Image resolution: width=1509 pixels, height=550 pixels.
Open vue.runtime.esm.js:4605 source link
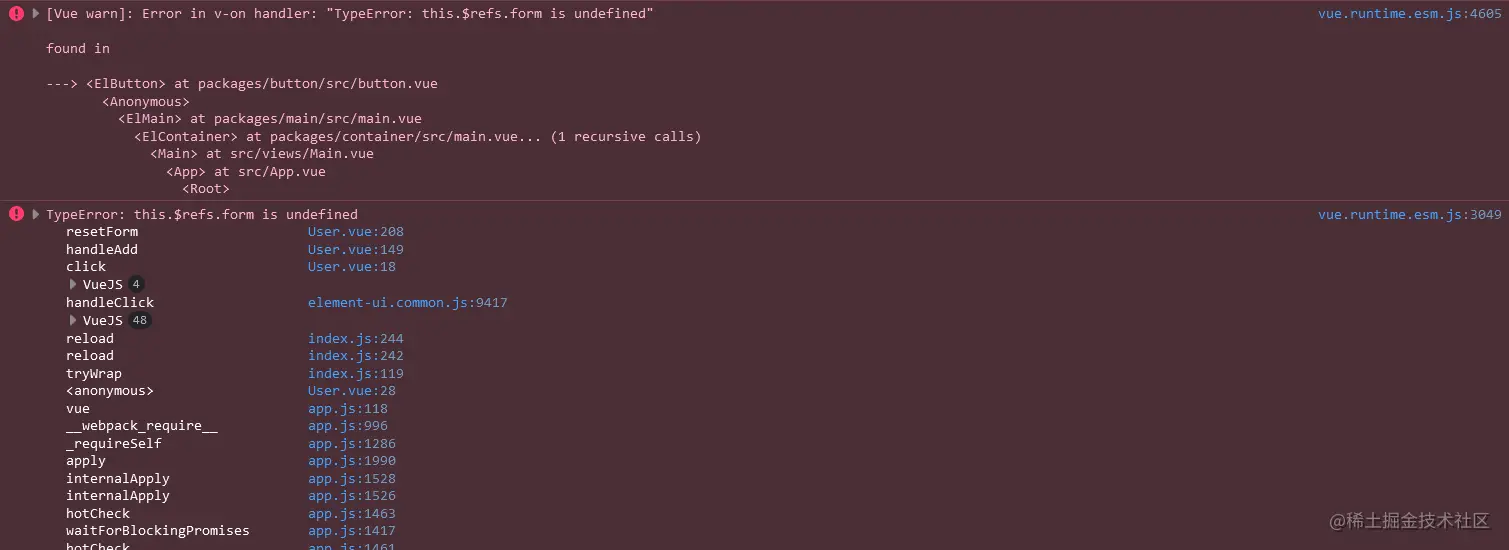(x=1409, y=14)
